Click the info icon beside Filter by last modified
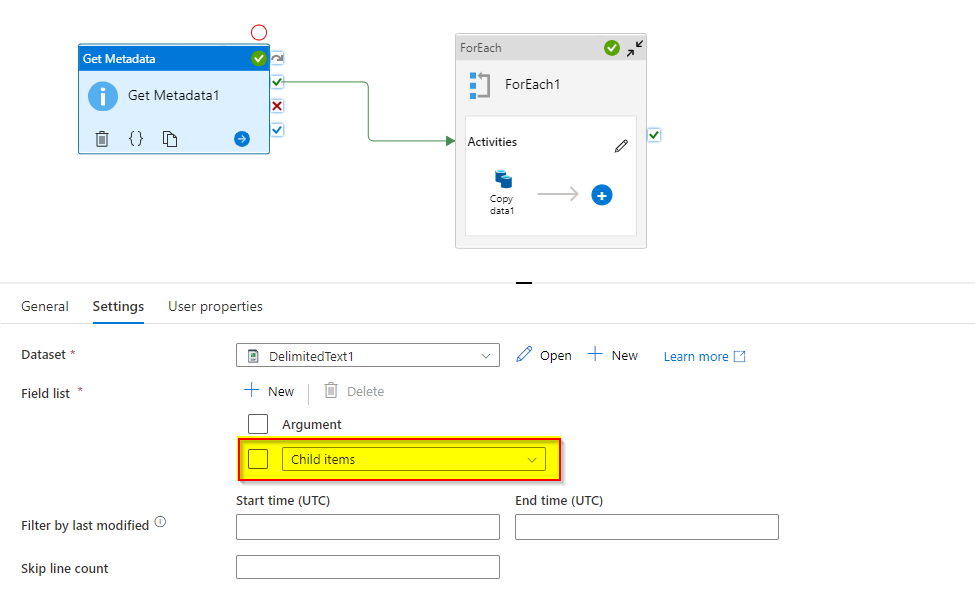The image size is (975, 604). (160, 522)
